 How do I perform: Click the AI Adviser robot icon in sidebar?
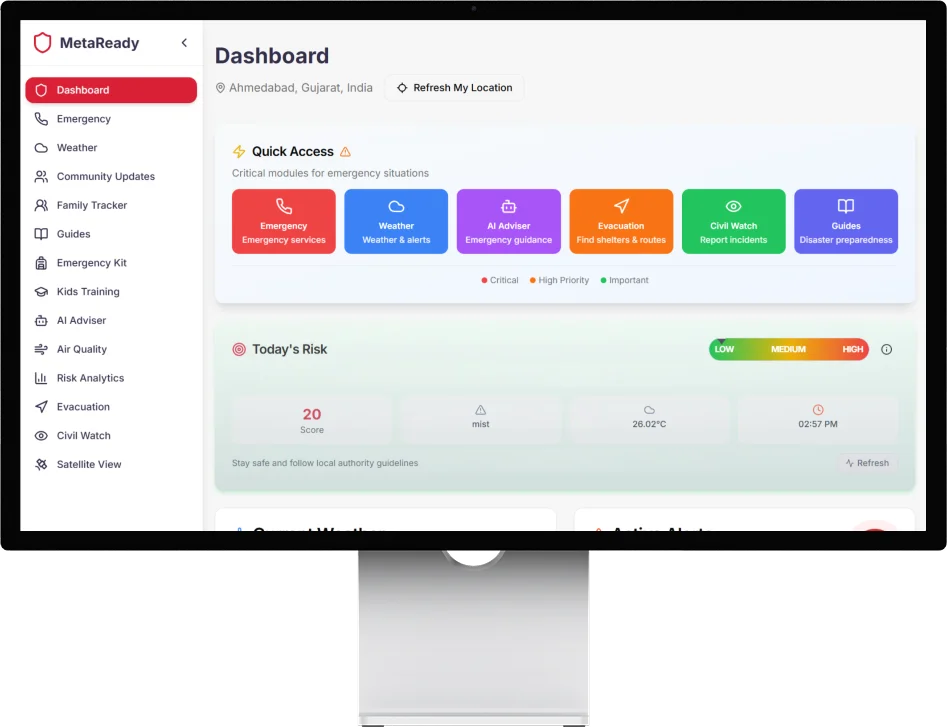pos(41,320)
